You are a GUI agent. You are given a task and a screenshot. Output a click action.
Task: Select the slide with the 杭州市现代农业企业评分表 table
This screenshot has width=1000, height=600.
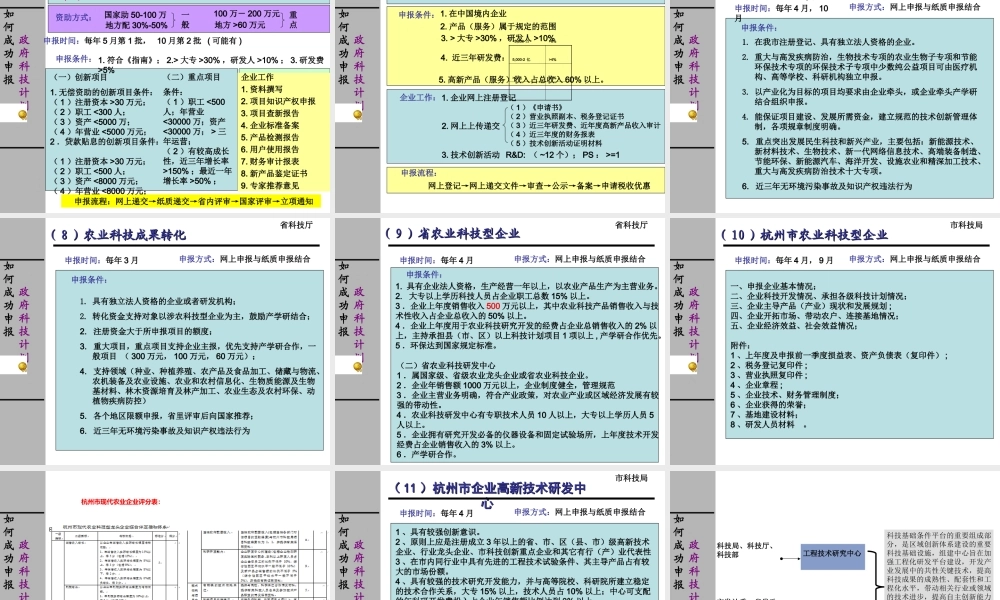166,536
